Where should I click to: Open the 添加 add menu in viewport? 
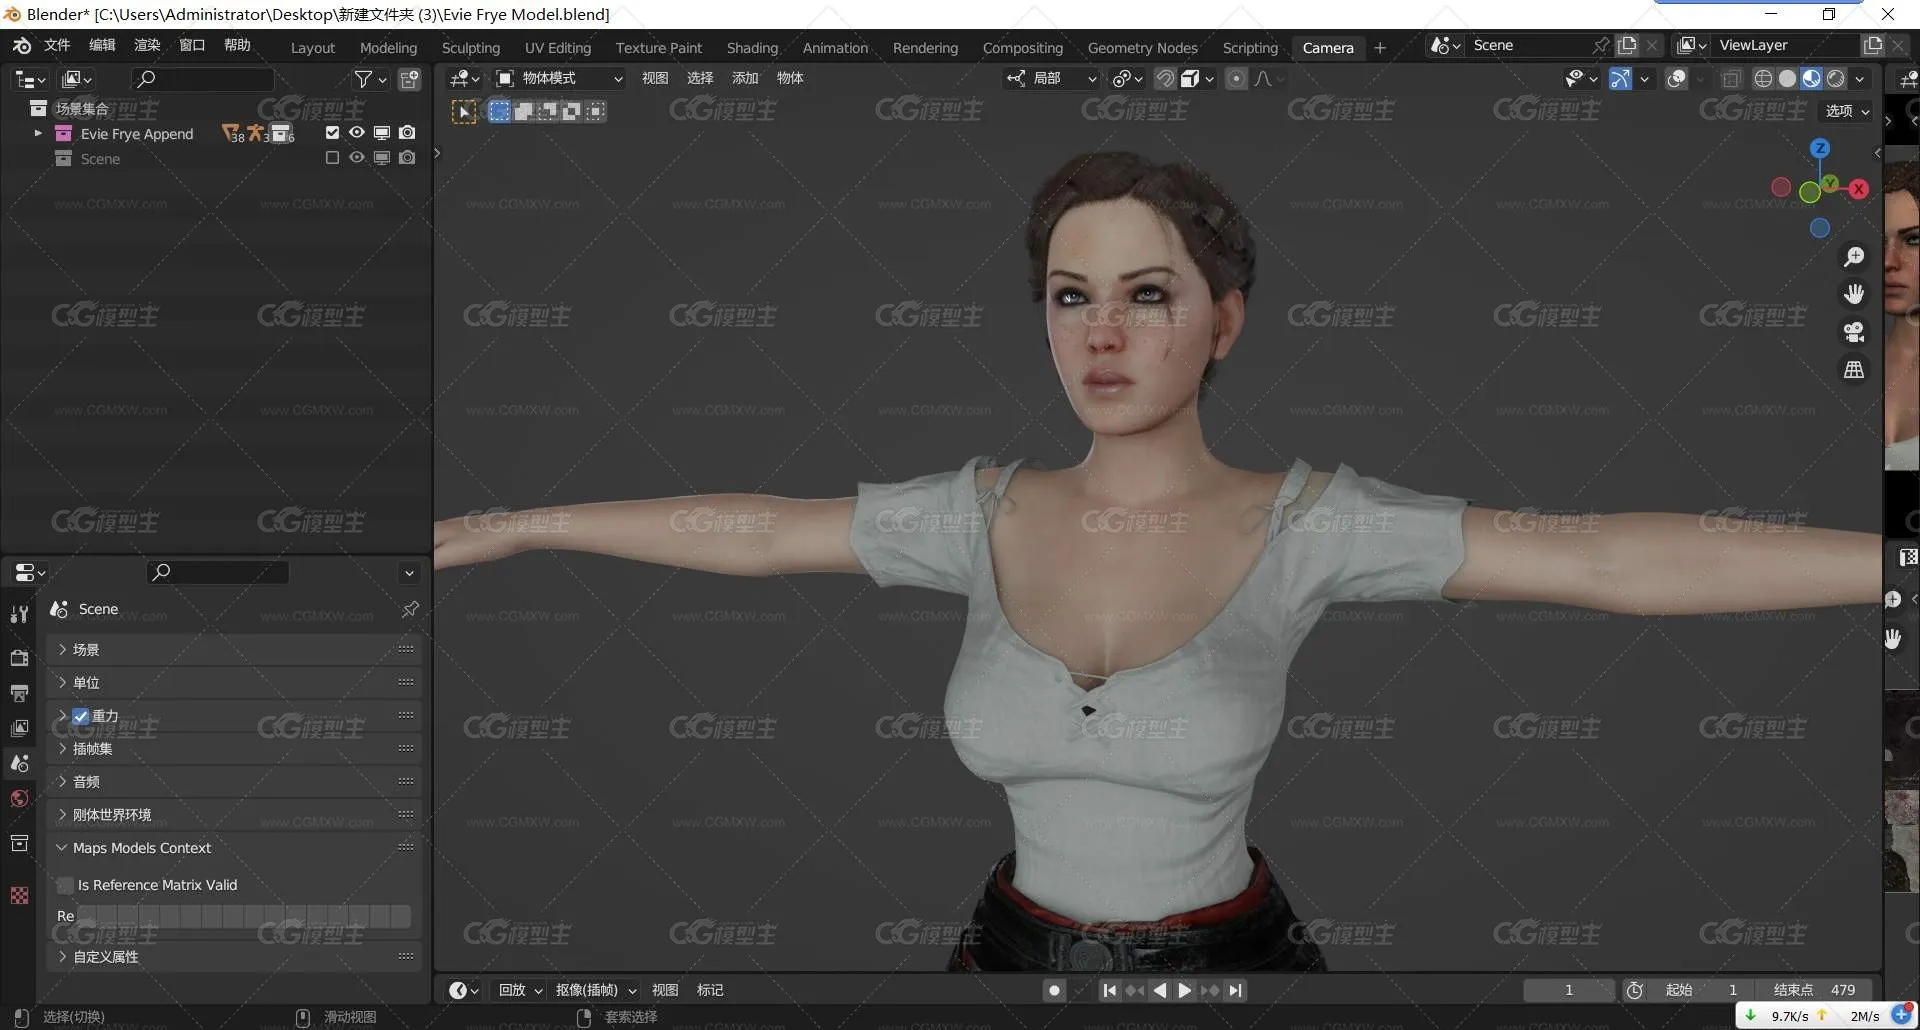pyautogui.click(x=745, y=78)
